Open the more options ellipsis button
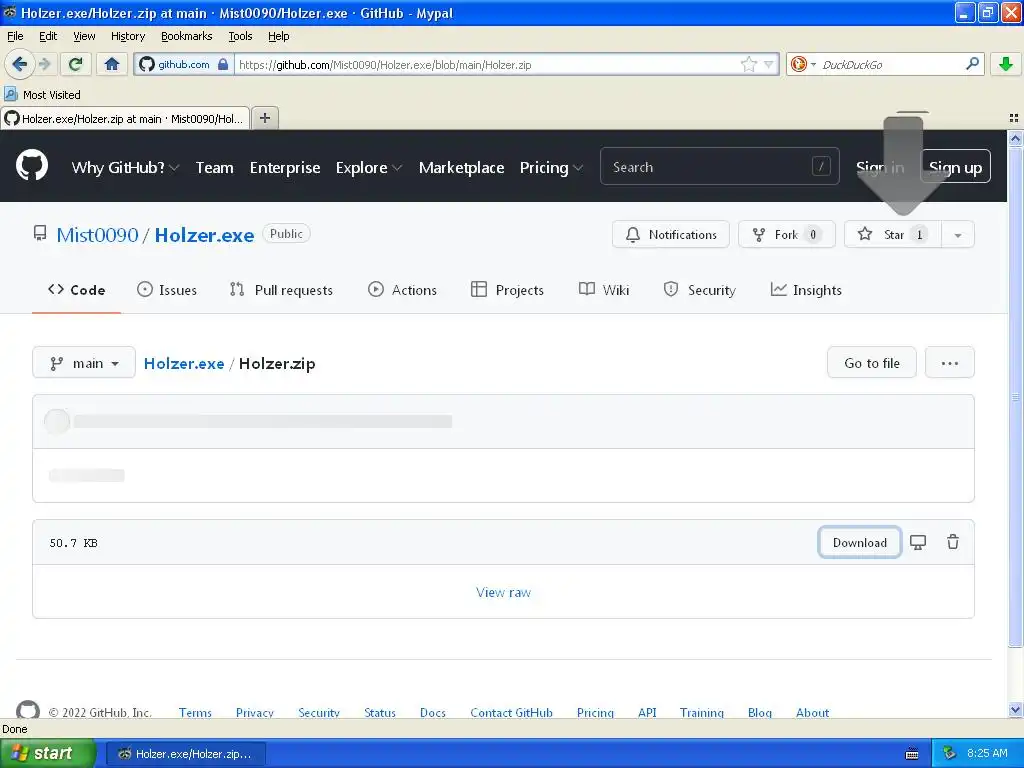This screenshot has height=768, width=1024. pos(950,362)
